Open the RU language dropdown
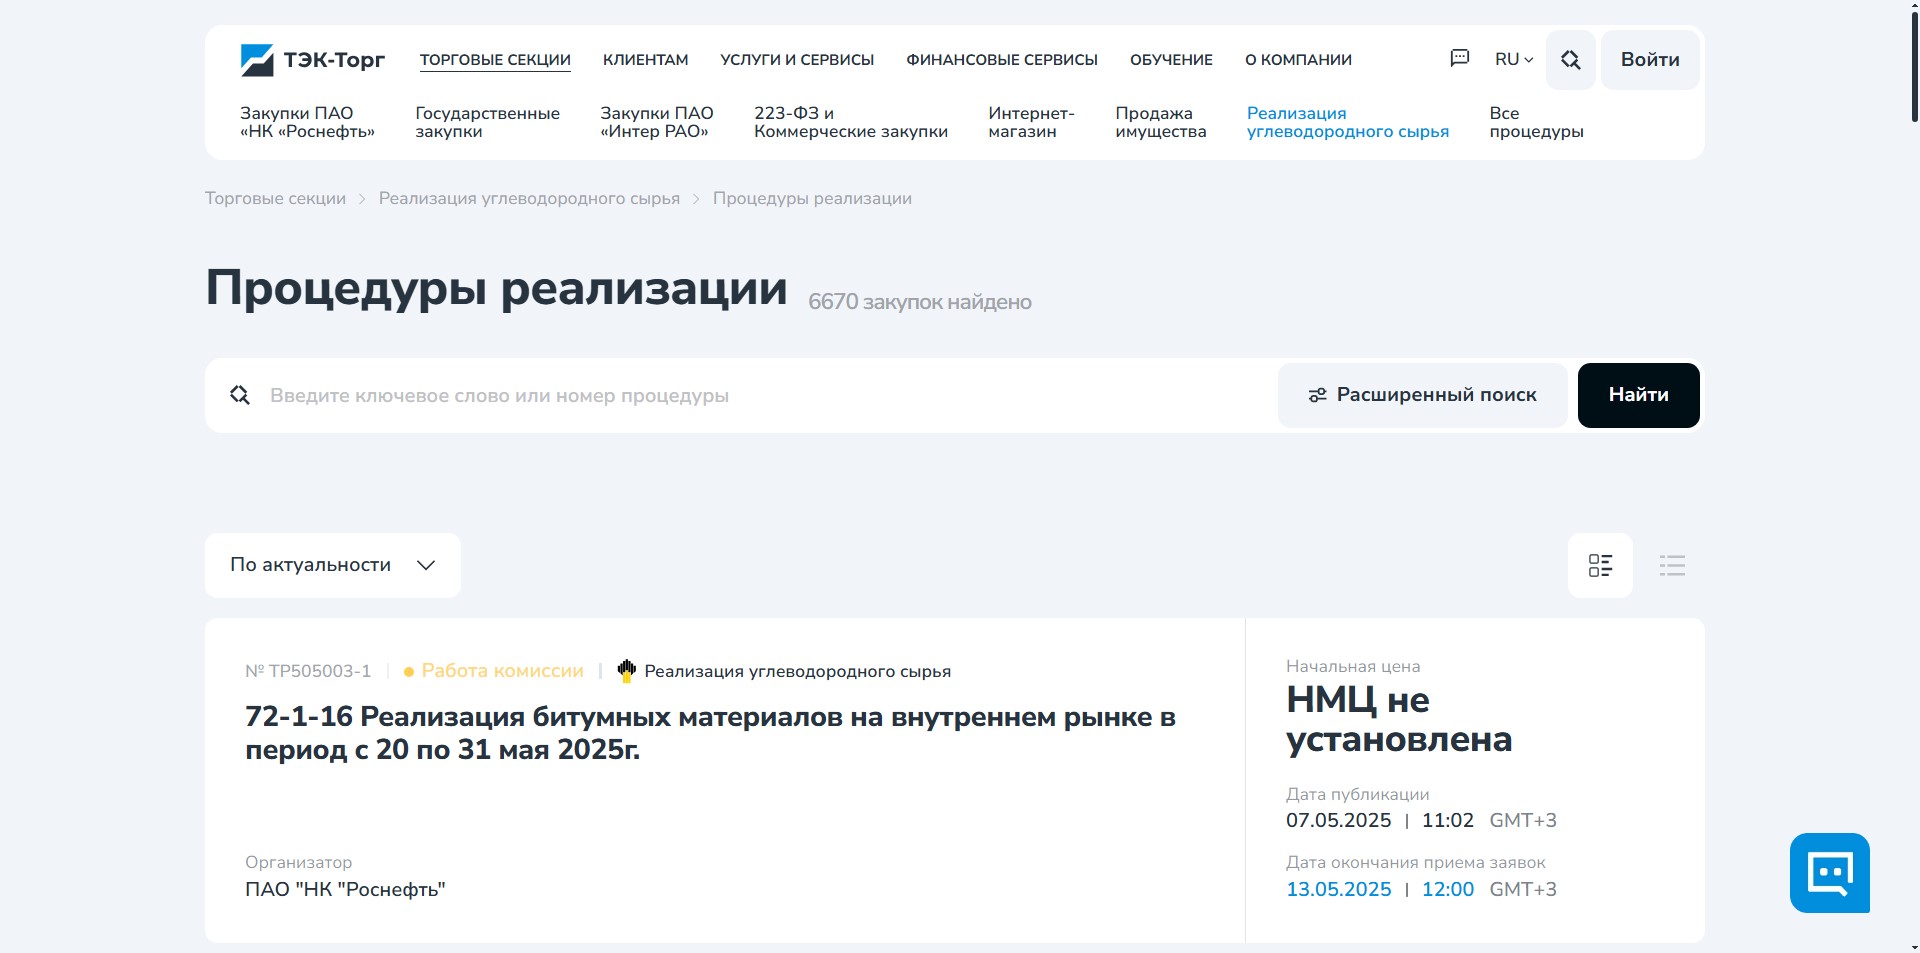Screen dimensions: 1920x953 pos(1514,60)
